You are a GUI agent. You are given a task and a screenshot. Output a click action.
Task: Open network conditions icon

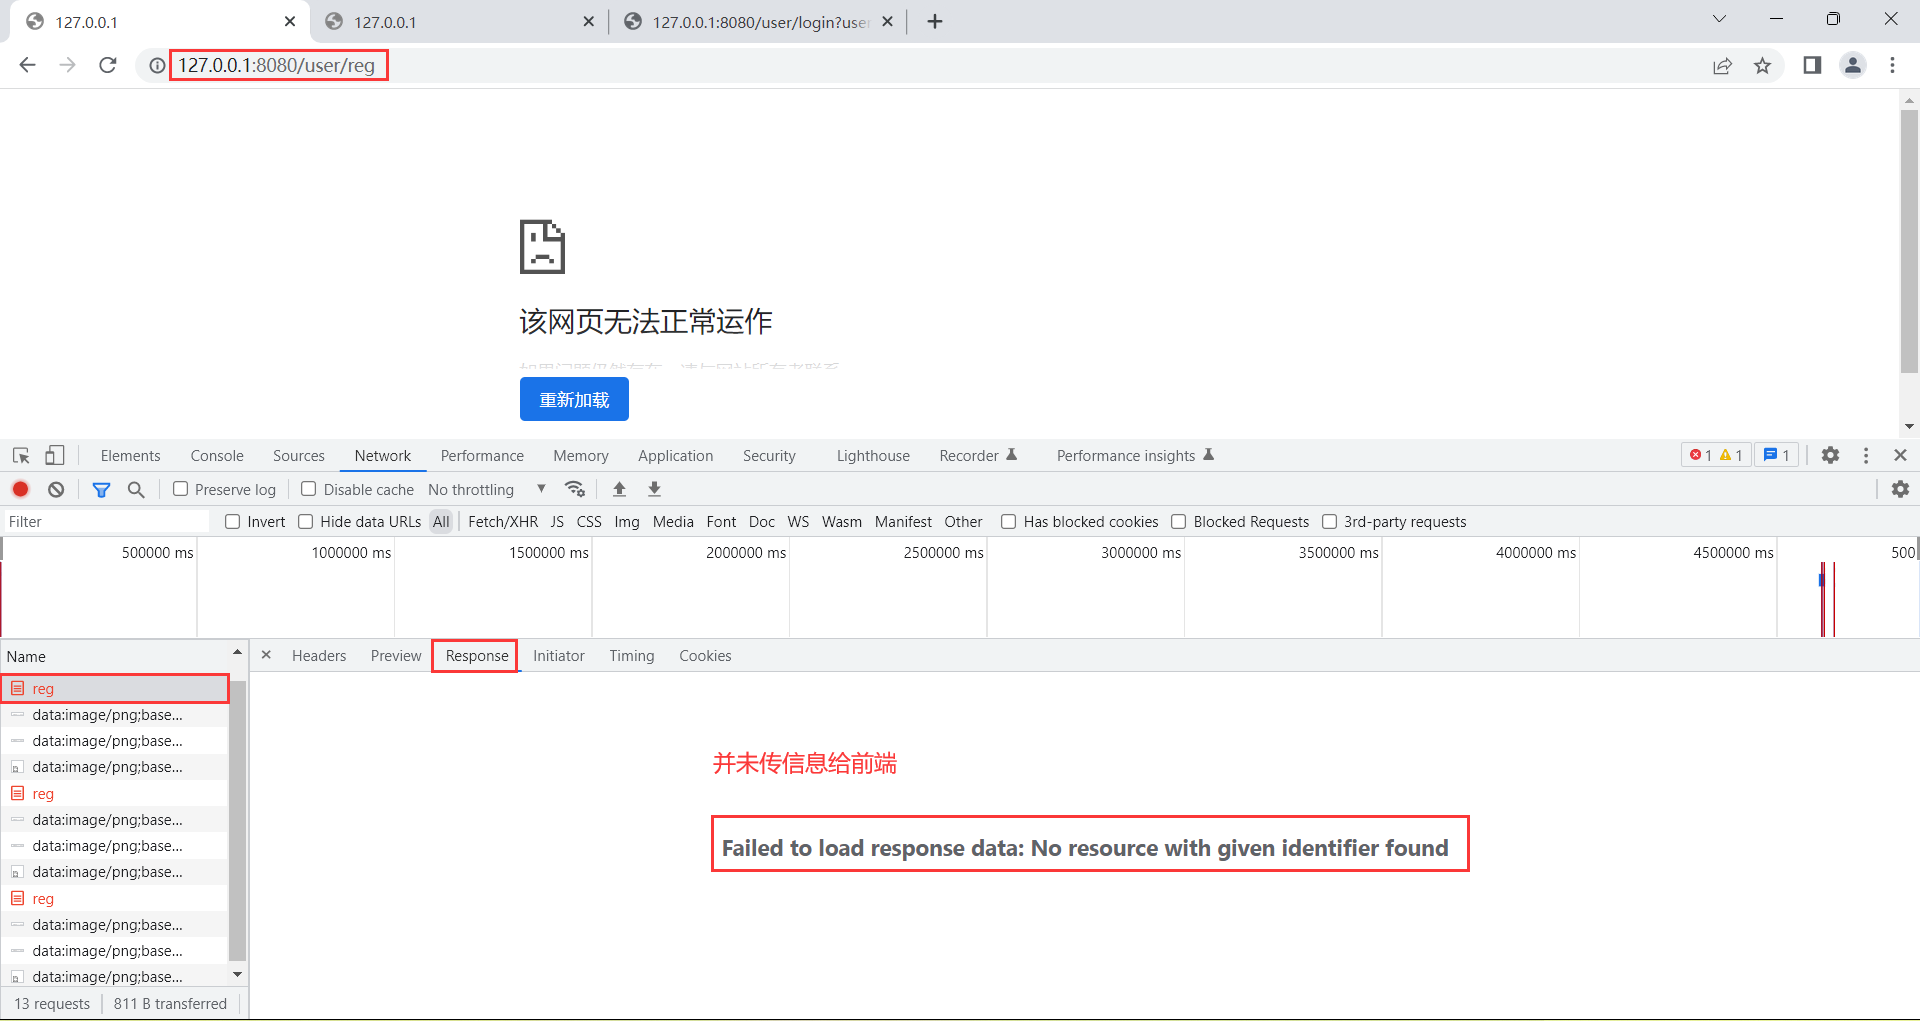coord(574,489)
